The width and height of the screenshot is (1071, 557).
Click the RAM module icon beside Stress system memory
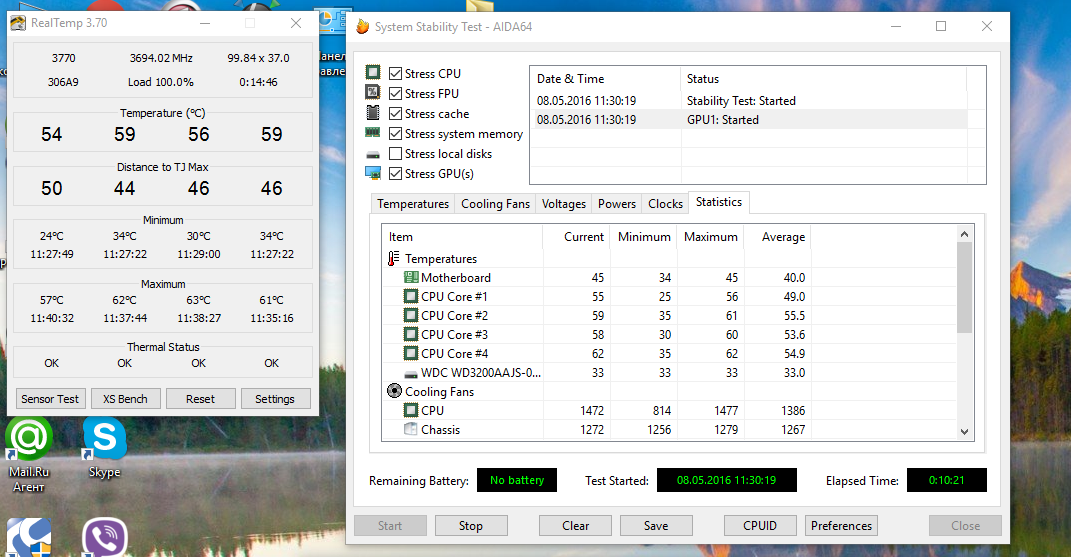(373, 133)
